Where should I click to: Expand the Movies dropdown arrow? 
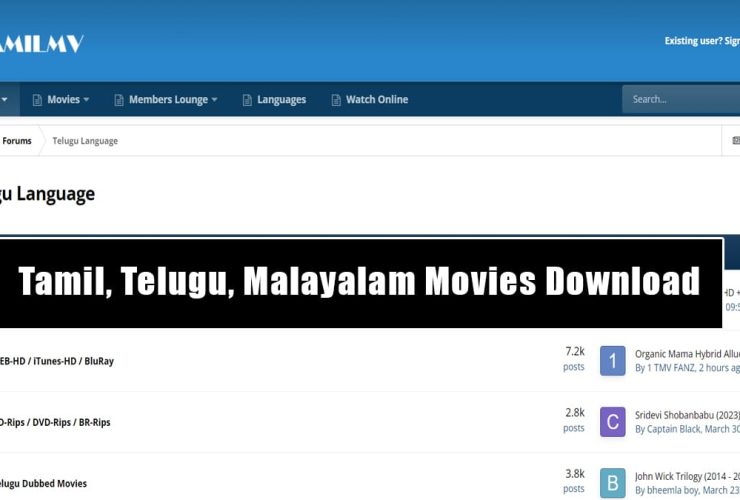86,100
